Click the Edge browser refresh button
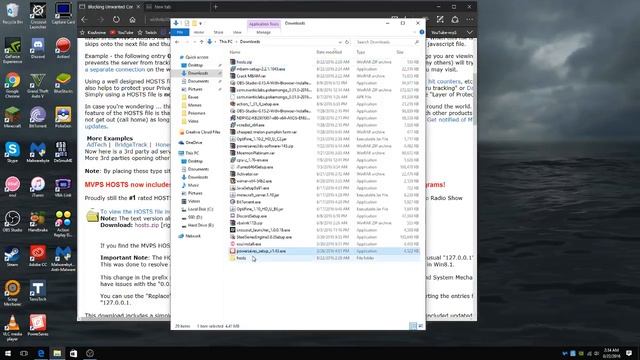The image size is (640, 360). coord(116,19)
